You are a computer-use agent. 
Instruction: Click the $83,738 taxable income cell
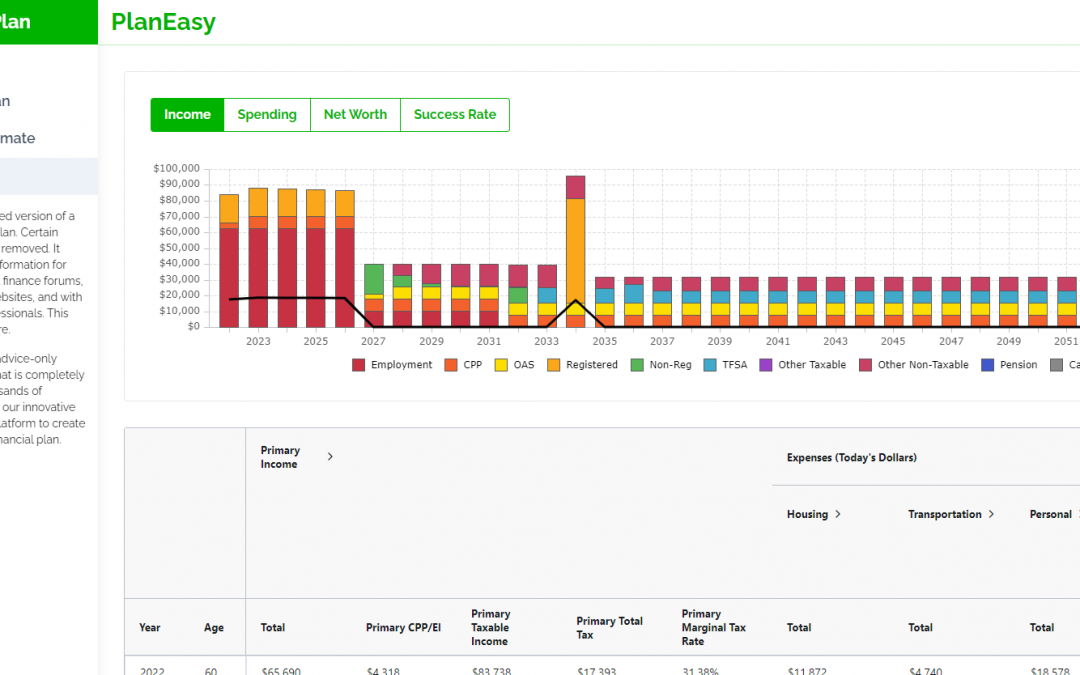pyautogui.click(x=491, y=671)
